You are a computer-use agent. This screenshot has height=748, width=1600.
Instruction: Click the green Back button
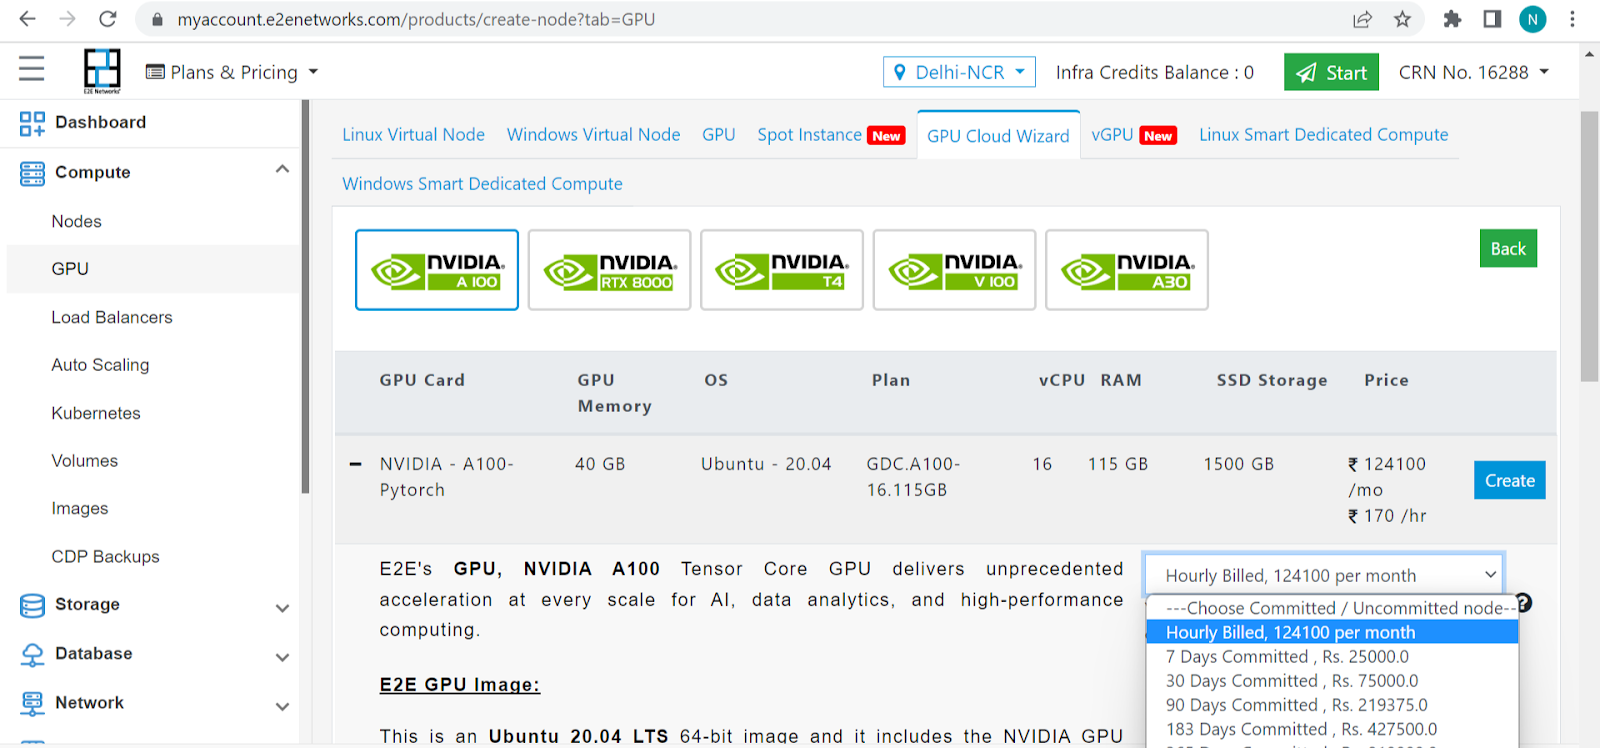tap(1508, 248)
